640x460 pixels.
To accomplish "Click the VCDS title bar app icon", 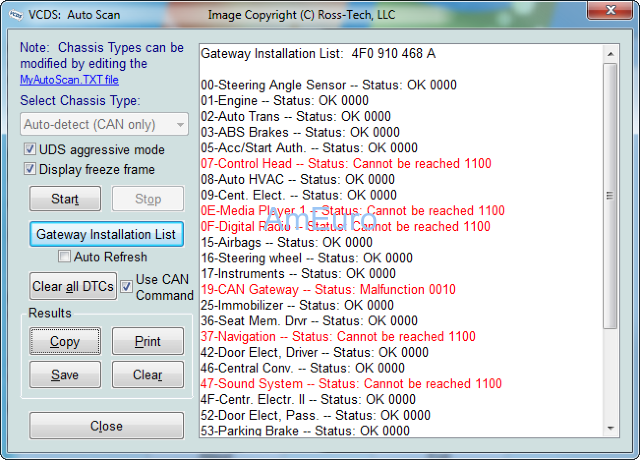I will (x=16, y=15).
